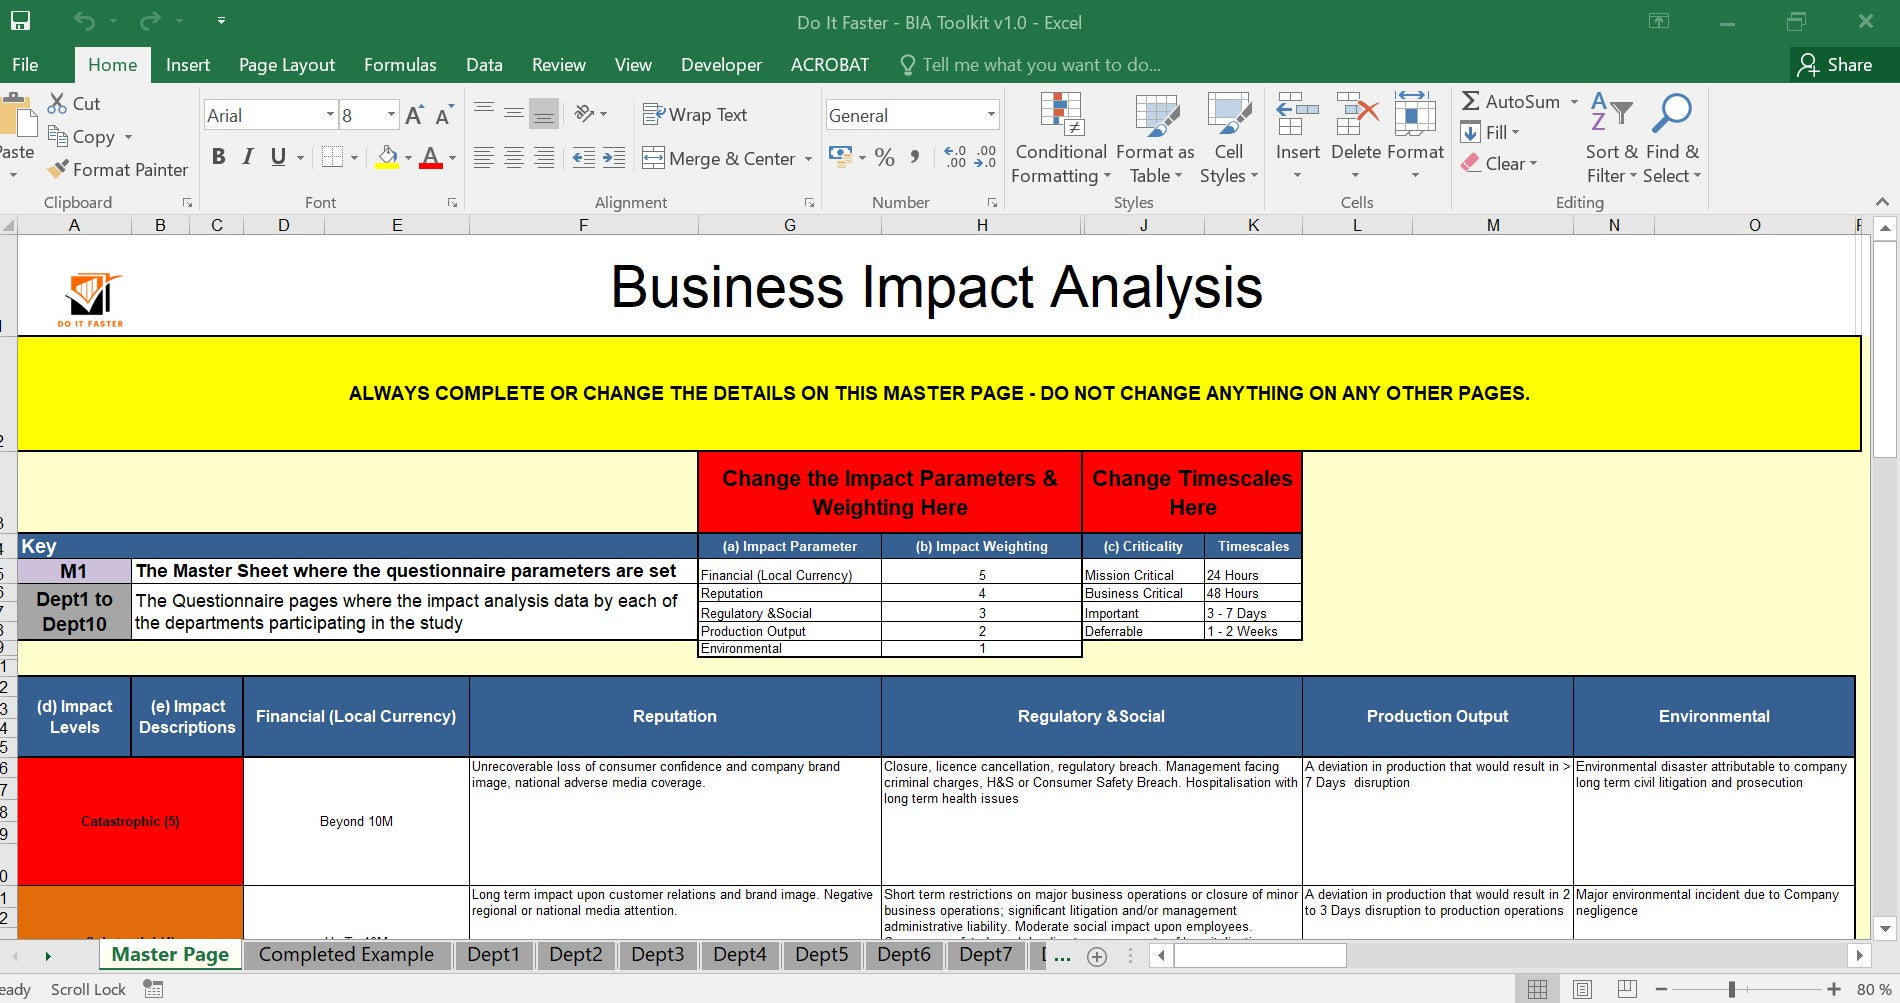Switch to the Insert ribbon tab
This screenshot has height=1003, width=1900.
[x=188, y=65]
